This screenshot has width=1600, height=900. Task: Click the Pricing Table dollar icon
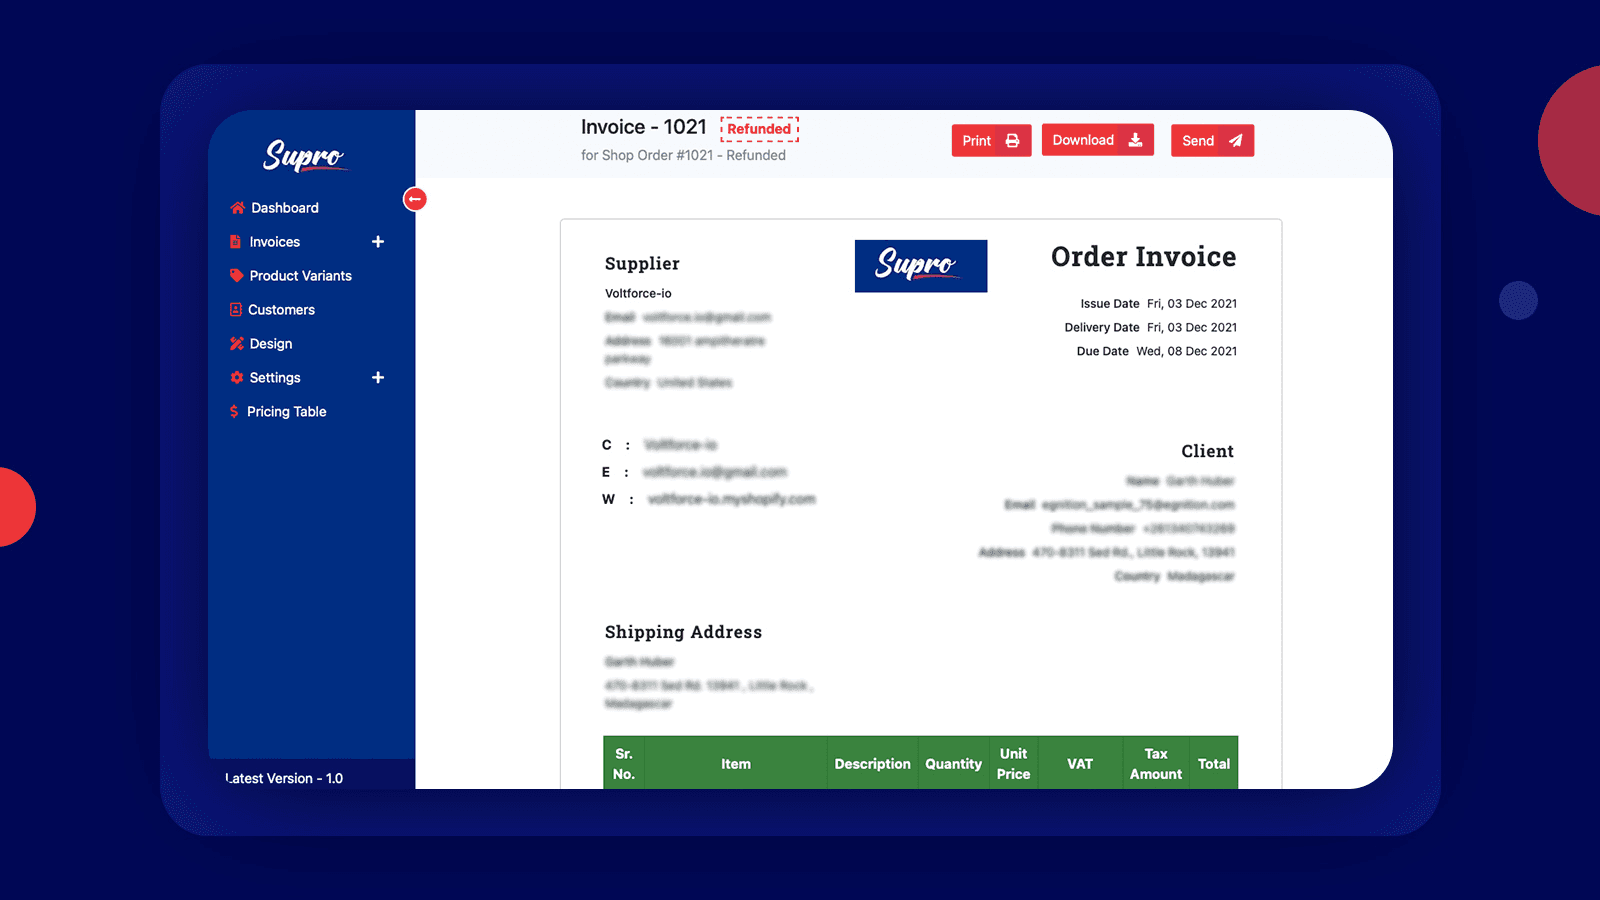[232, 411]
